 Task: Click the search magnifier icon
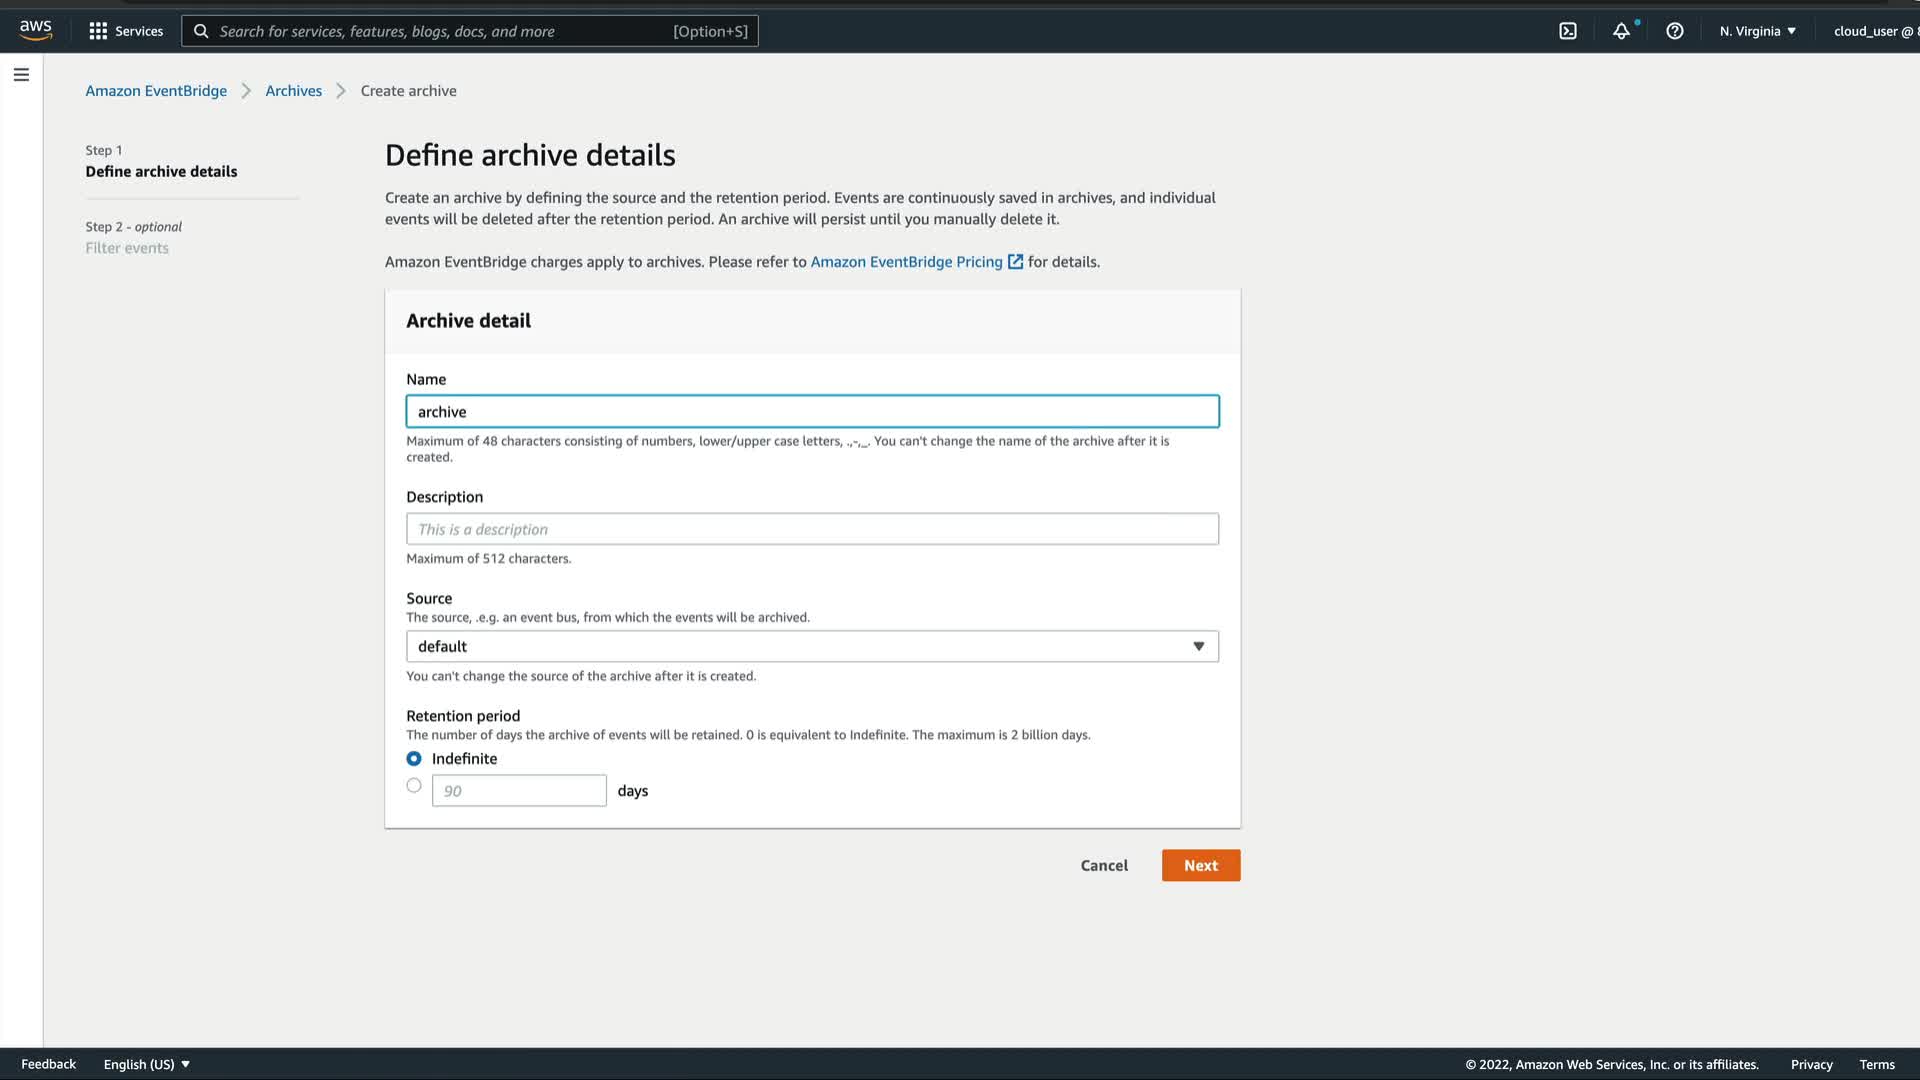click(x=201, y=31)
